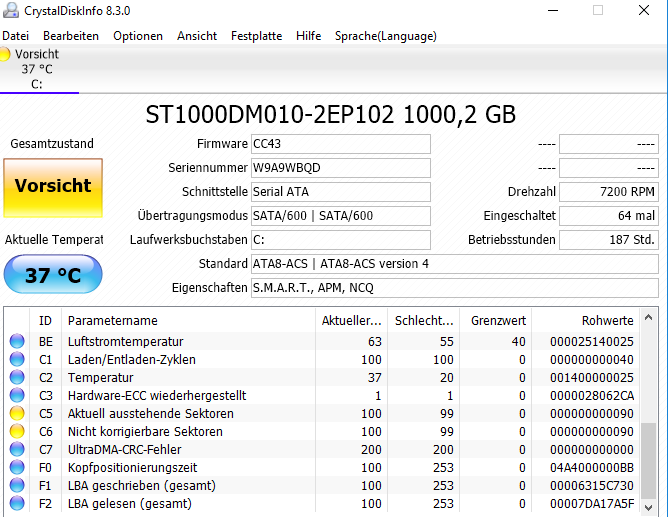
Task: Click yellow status orb for C5 Aktuell ausstehende Sektoren
Action: [17, 413]
